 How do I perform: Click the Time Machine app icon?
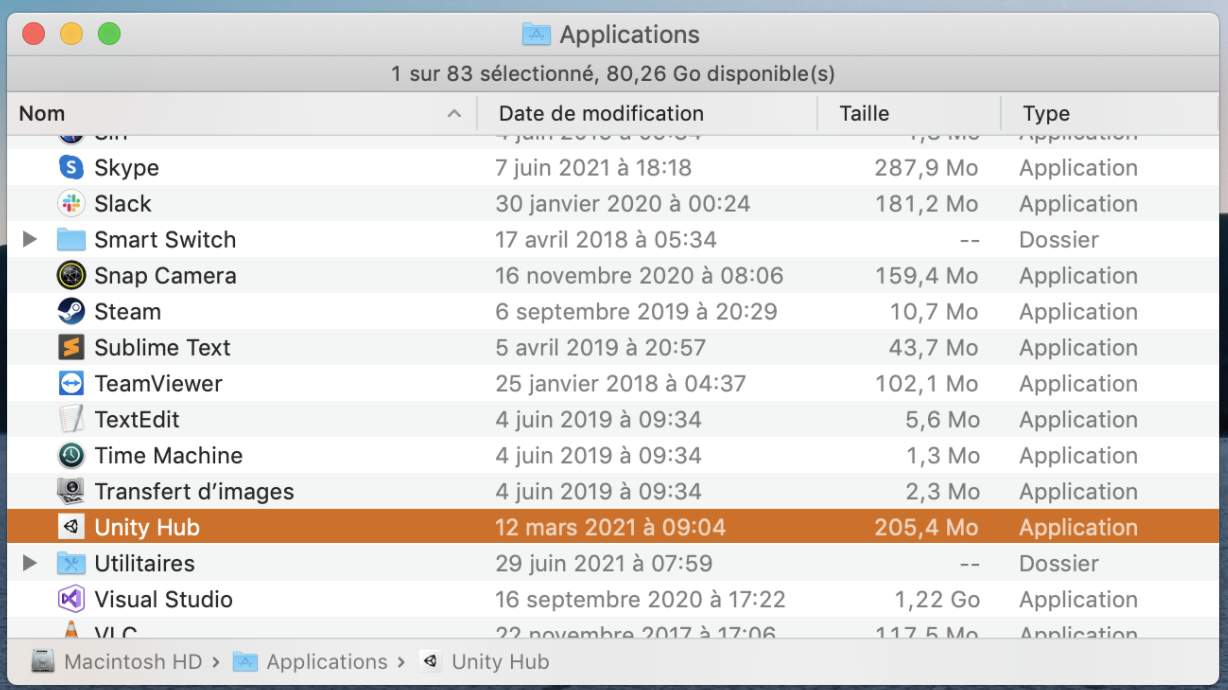(71, 456)
